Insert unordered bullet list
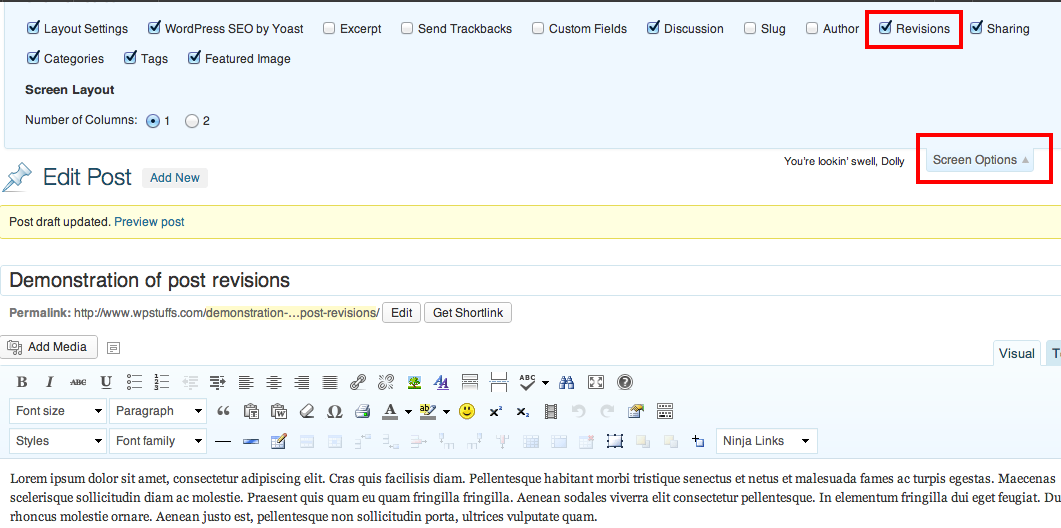This screenshot has height=528, width=1061. pyautogui.click(x=134, y=382)
